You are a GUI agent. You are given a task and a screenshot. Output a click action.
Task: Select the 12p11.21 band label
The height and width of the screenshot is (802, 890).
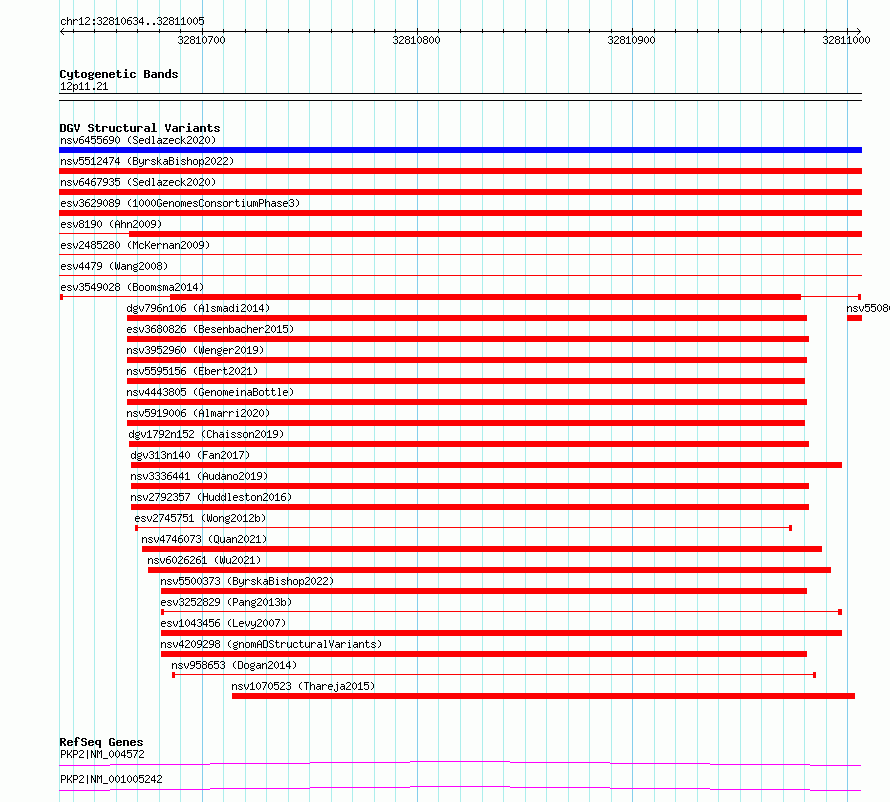click(84, 86)
